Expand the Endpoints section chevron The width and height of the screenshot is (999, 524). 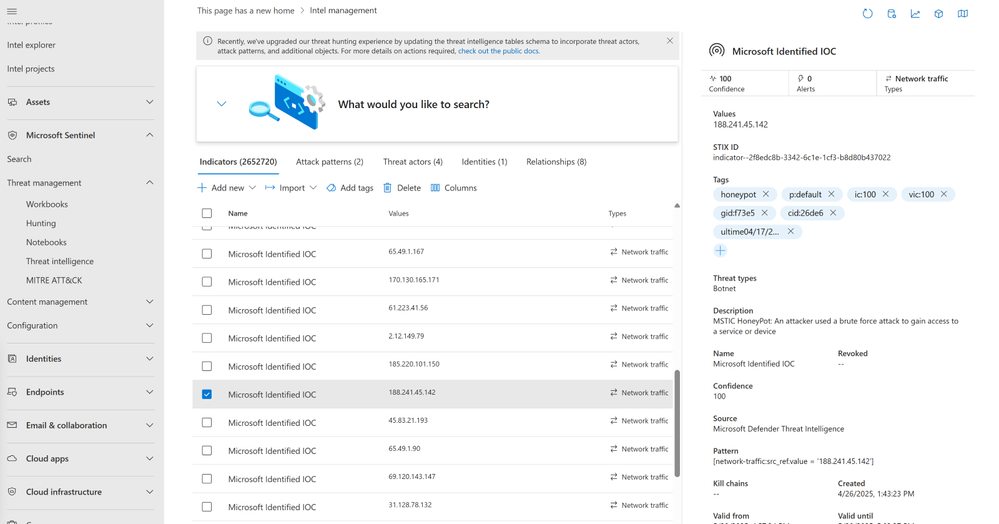[x=149, y=392]
